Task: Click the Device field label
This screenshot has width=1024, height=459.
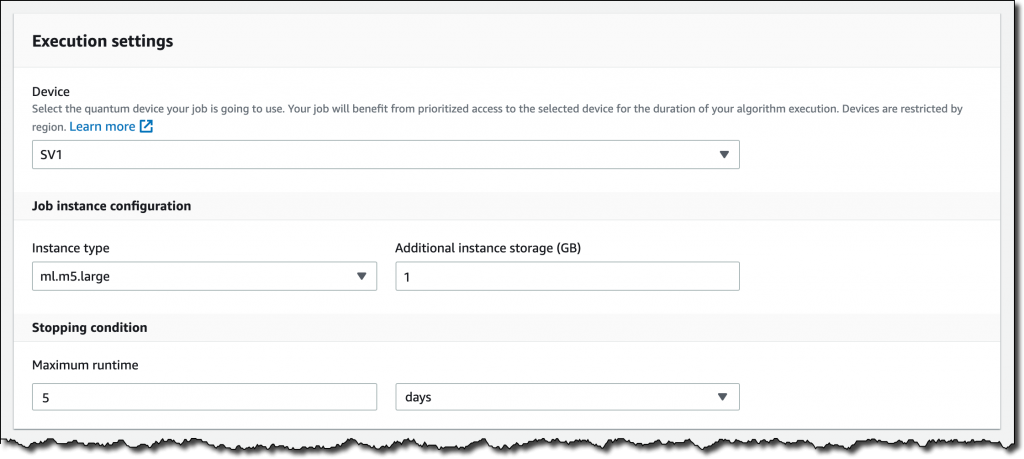Action: point(50,92)
